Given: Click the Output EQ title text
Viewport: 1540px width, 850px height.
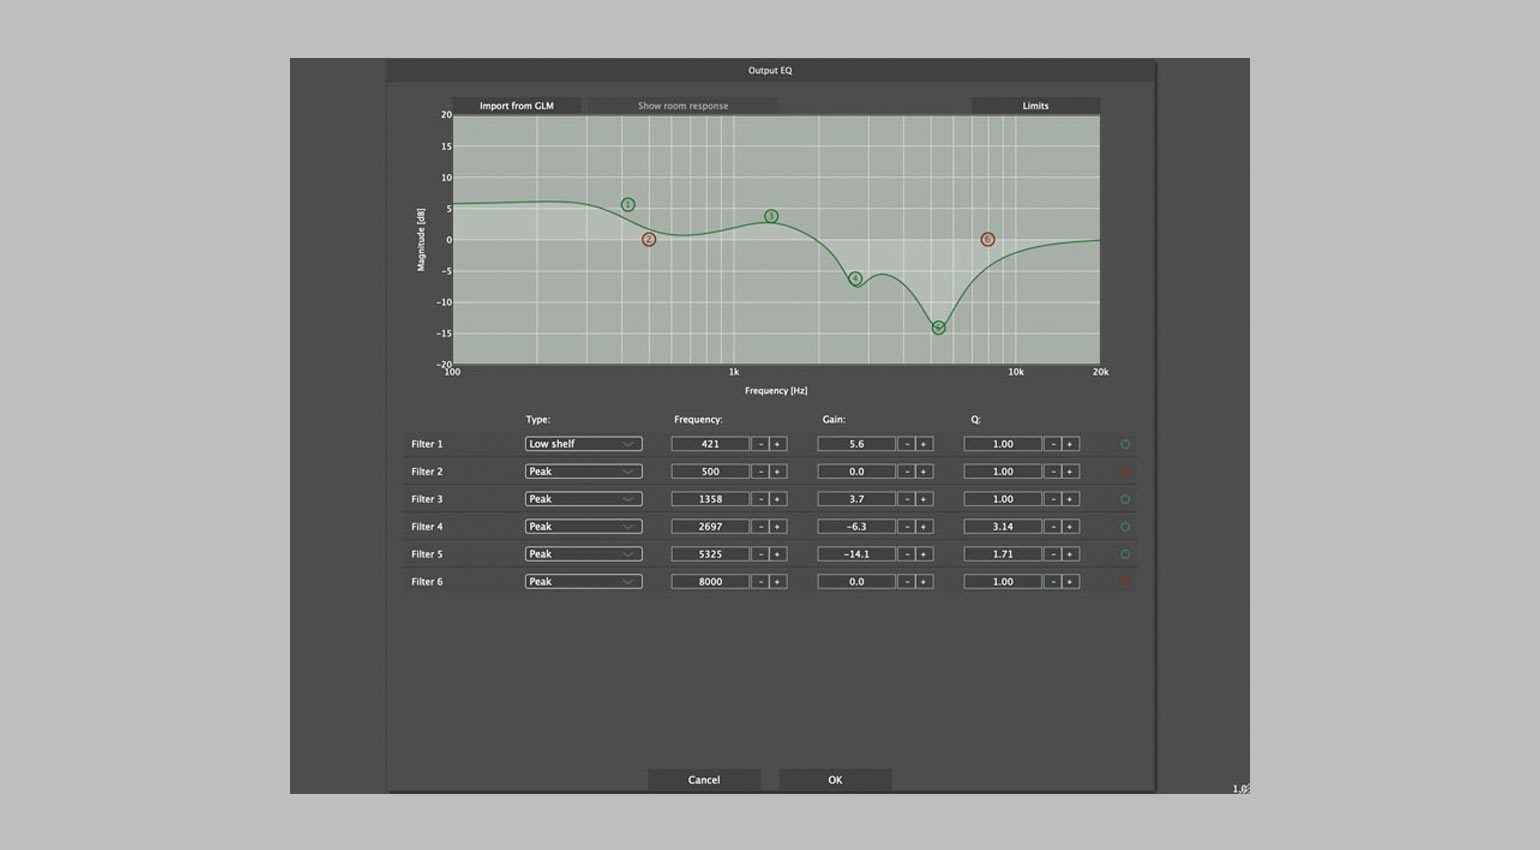Looking at the screenshot, I should pos(770,70).
